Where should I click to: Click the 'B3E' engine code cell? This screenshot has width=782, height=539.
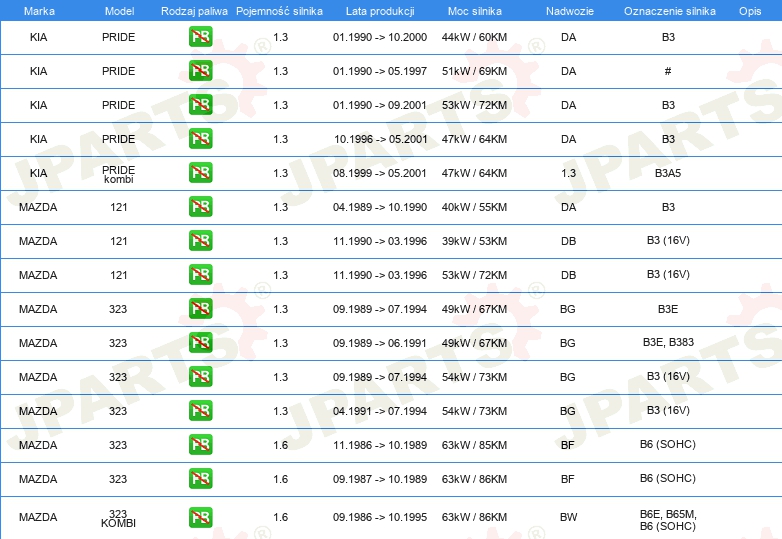[668, 309]
